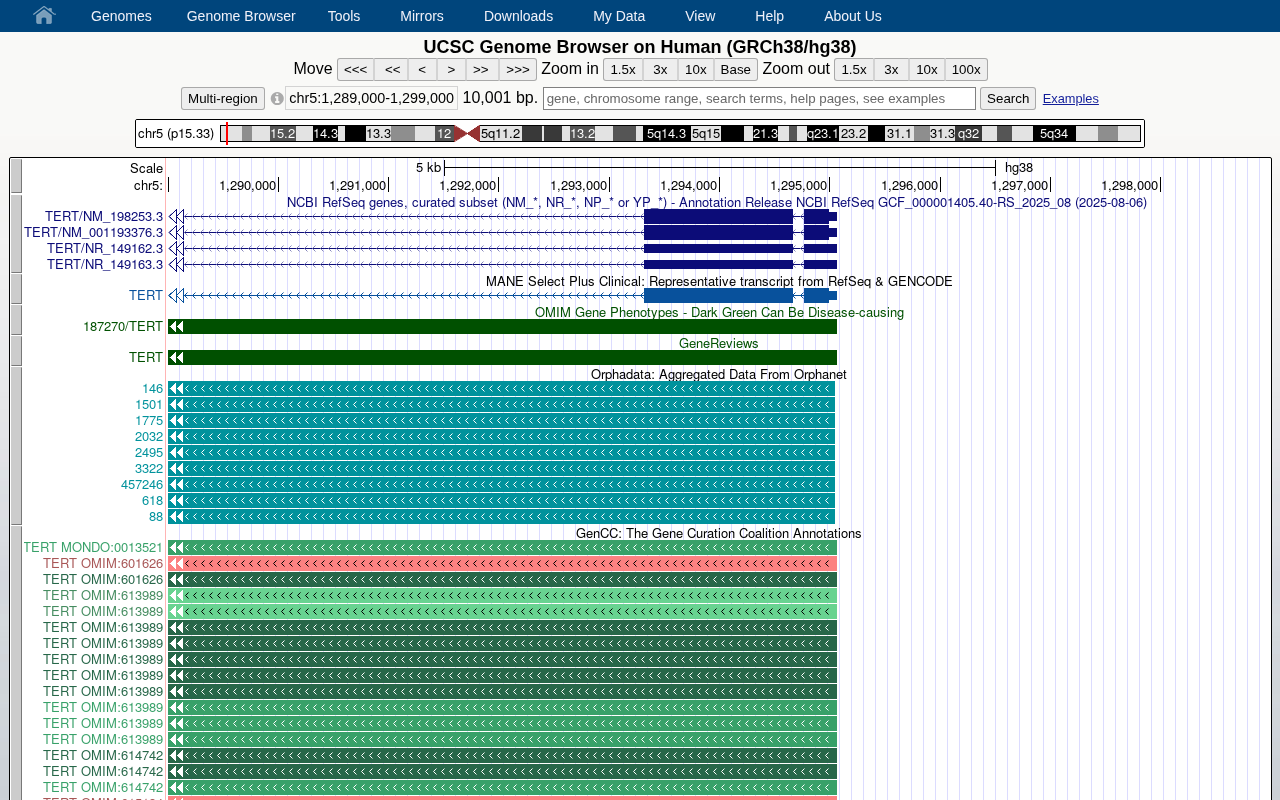The height and width of the screenshot is (800, 1280).
Task: Open the About Us menu
Action: 853,16
